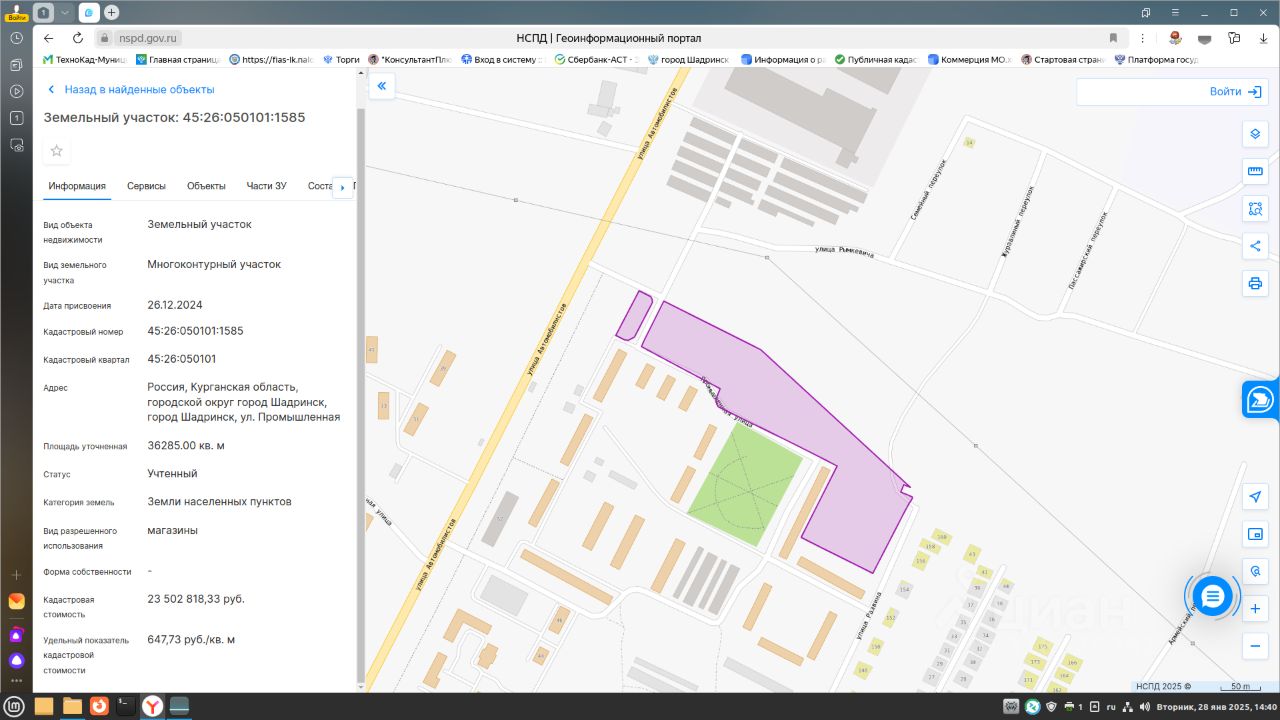Launch Yandex browser from taskbar

(x=152, y=706)
